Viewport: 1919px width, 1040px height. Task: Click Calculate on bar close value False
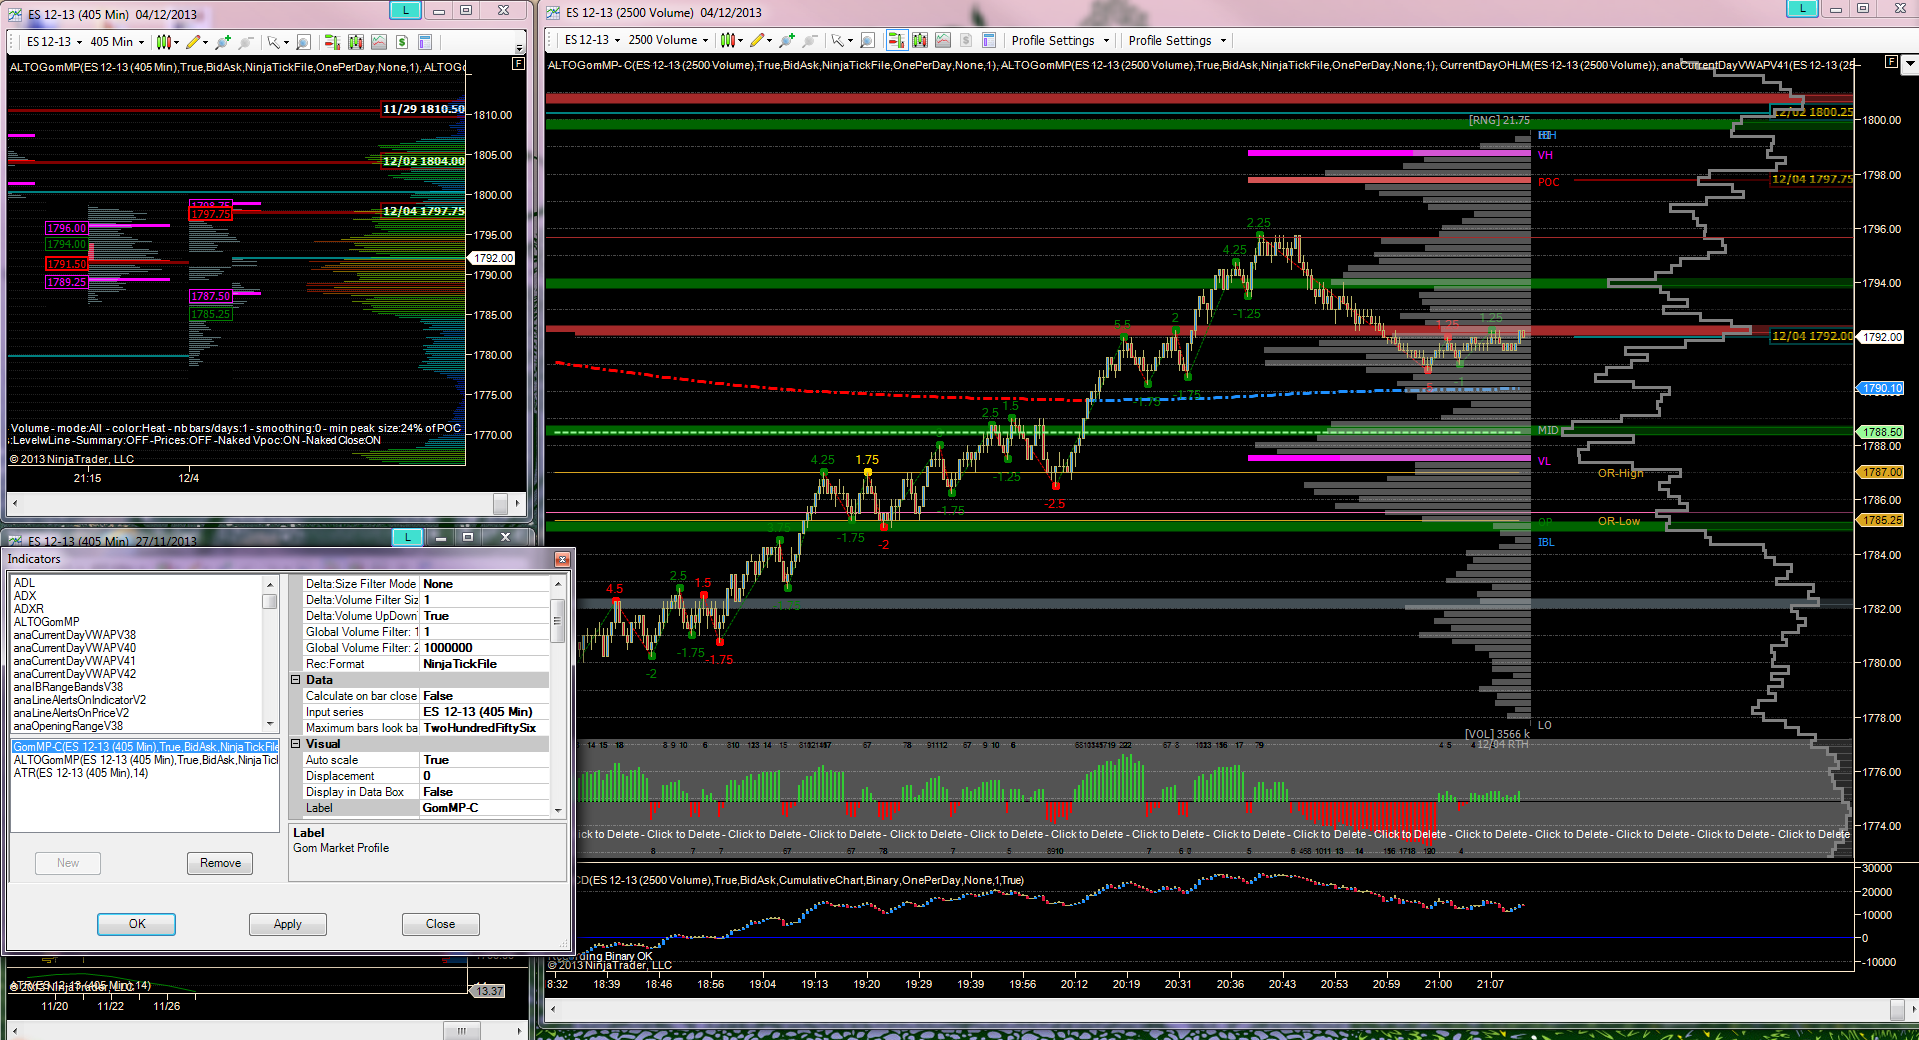(484, 696)
